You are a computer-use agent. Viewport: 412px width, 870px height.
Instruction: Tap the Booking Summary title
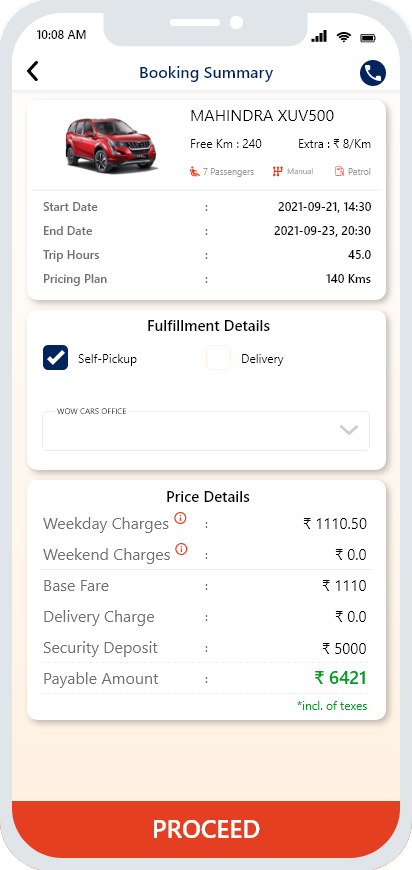click(206, 73)
